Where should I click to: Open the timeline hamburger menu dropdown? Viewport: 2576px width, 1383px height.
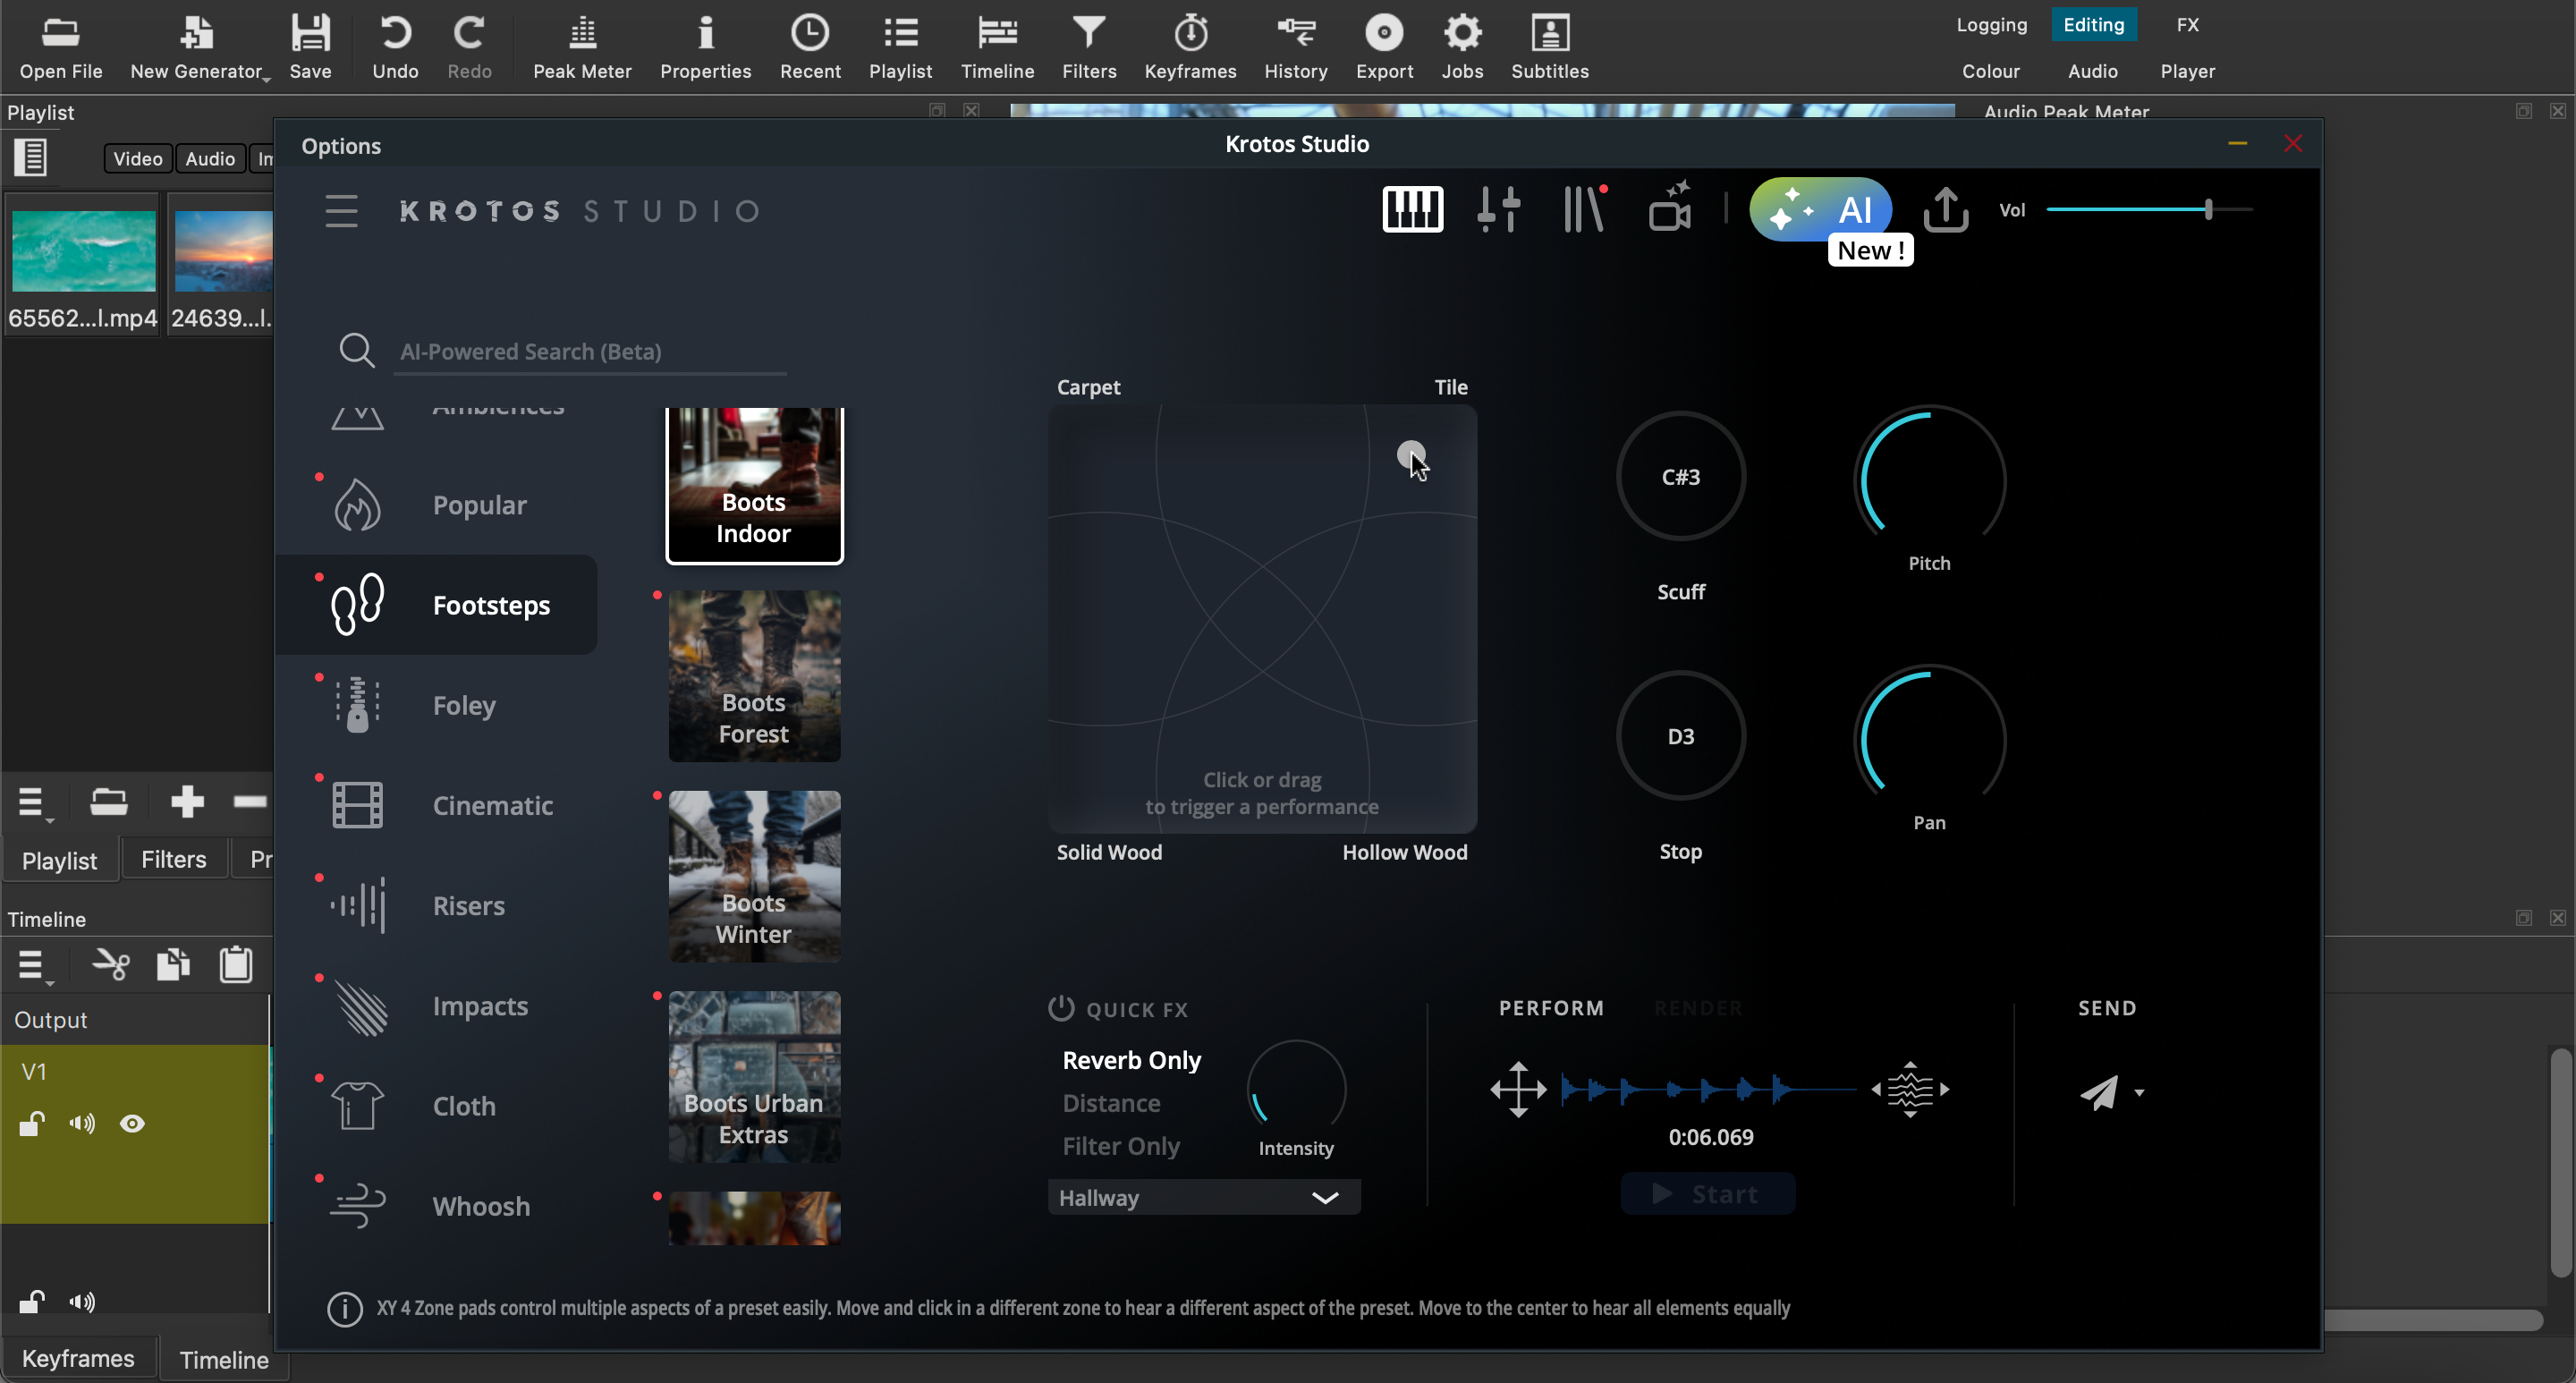pos(33,965)
